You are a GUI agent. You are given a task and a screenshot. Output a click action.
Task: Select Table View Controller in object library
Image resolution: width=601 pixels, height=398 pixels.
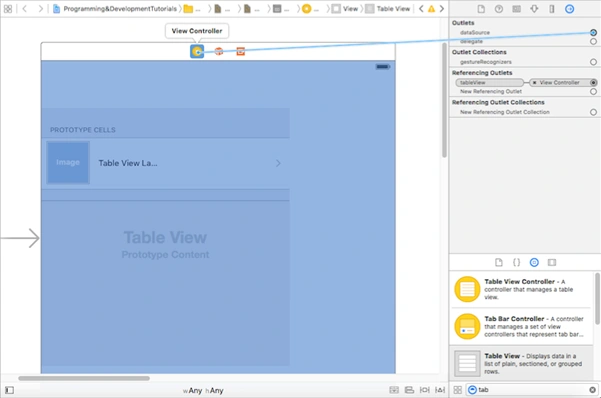coord(522,289)
